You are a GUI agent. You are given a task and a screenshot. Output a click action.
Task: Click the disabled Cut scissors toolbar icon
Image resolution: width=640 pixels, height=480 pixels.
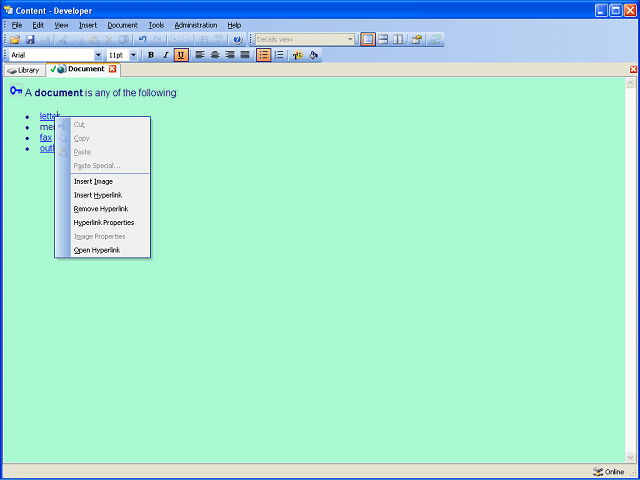[64, 40]
